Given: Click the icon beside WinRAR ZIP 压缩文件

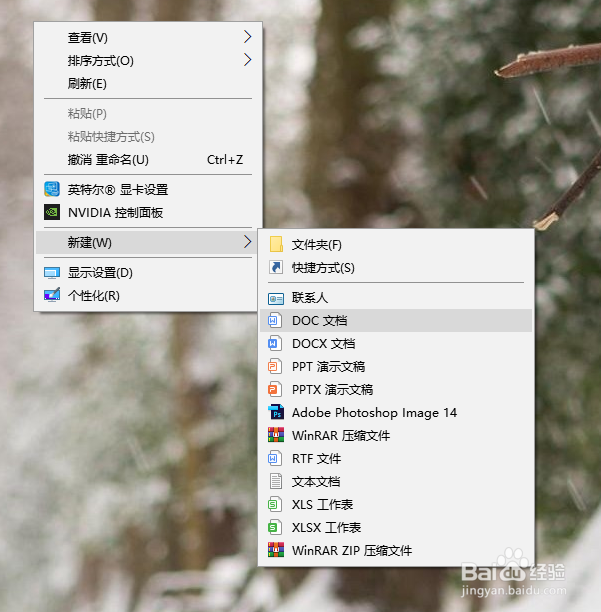Looking at the screenshot, I should (276, 550).
